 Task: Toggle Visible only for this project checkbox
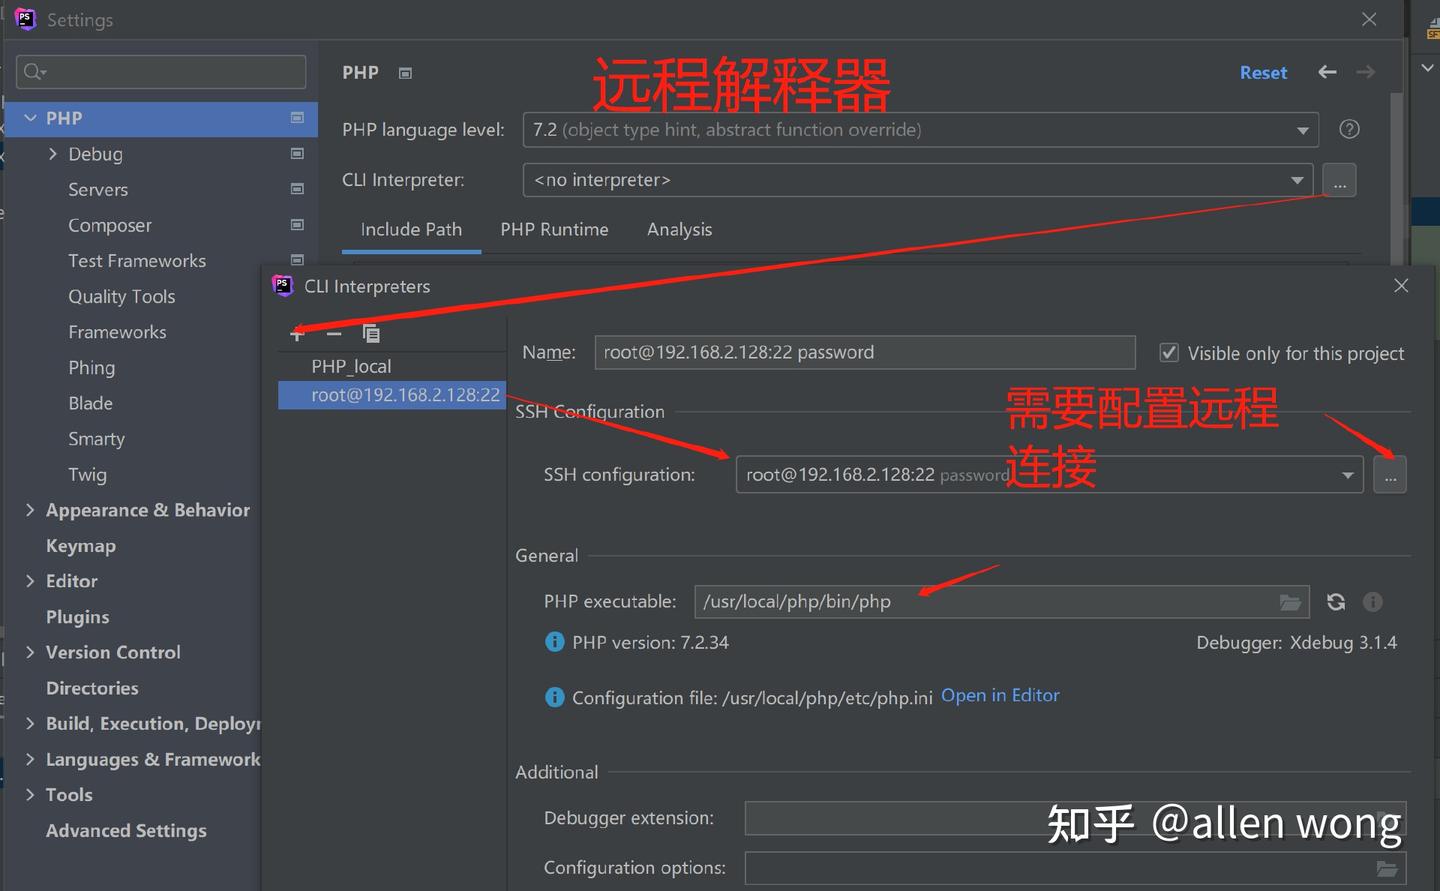point(1169,352)
